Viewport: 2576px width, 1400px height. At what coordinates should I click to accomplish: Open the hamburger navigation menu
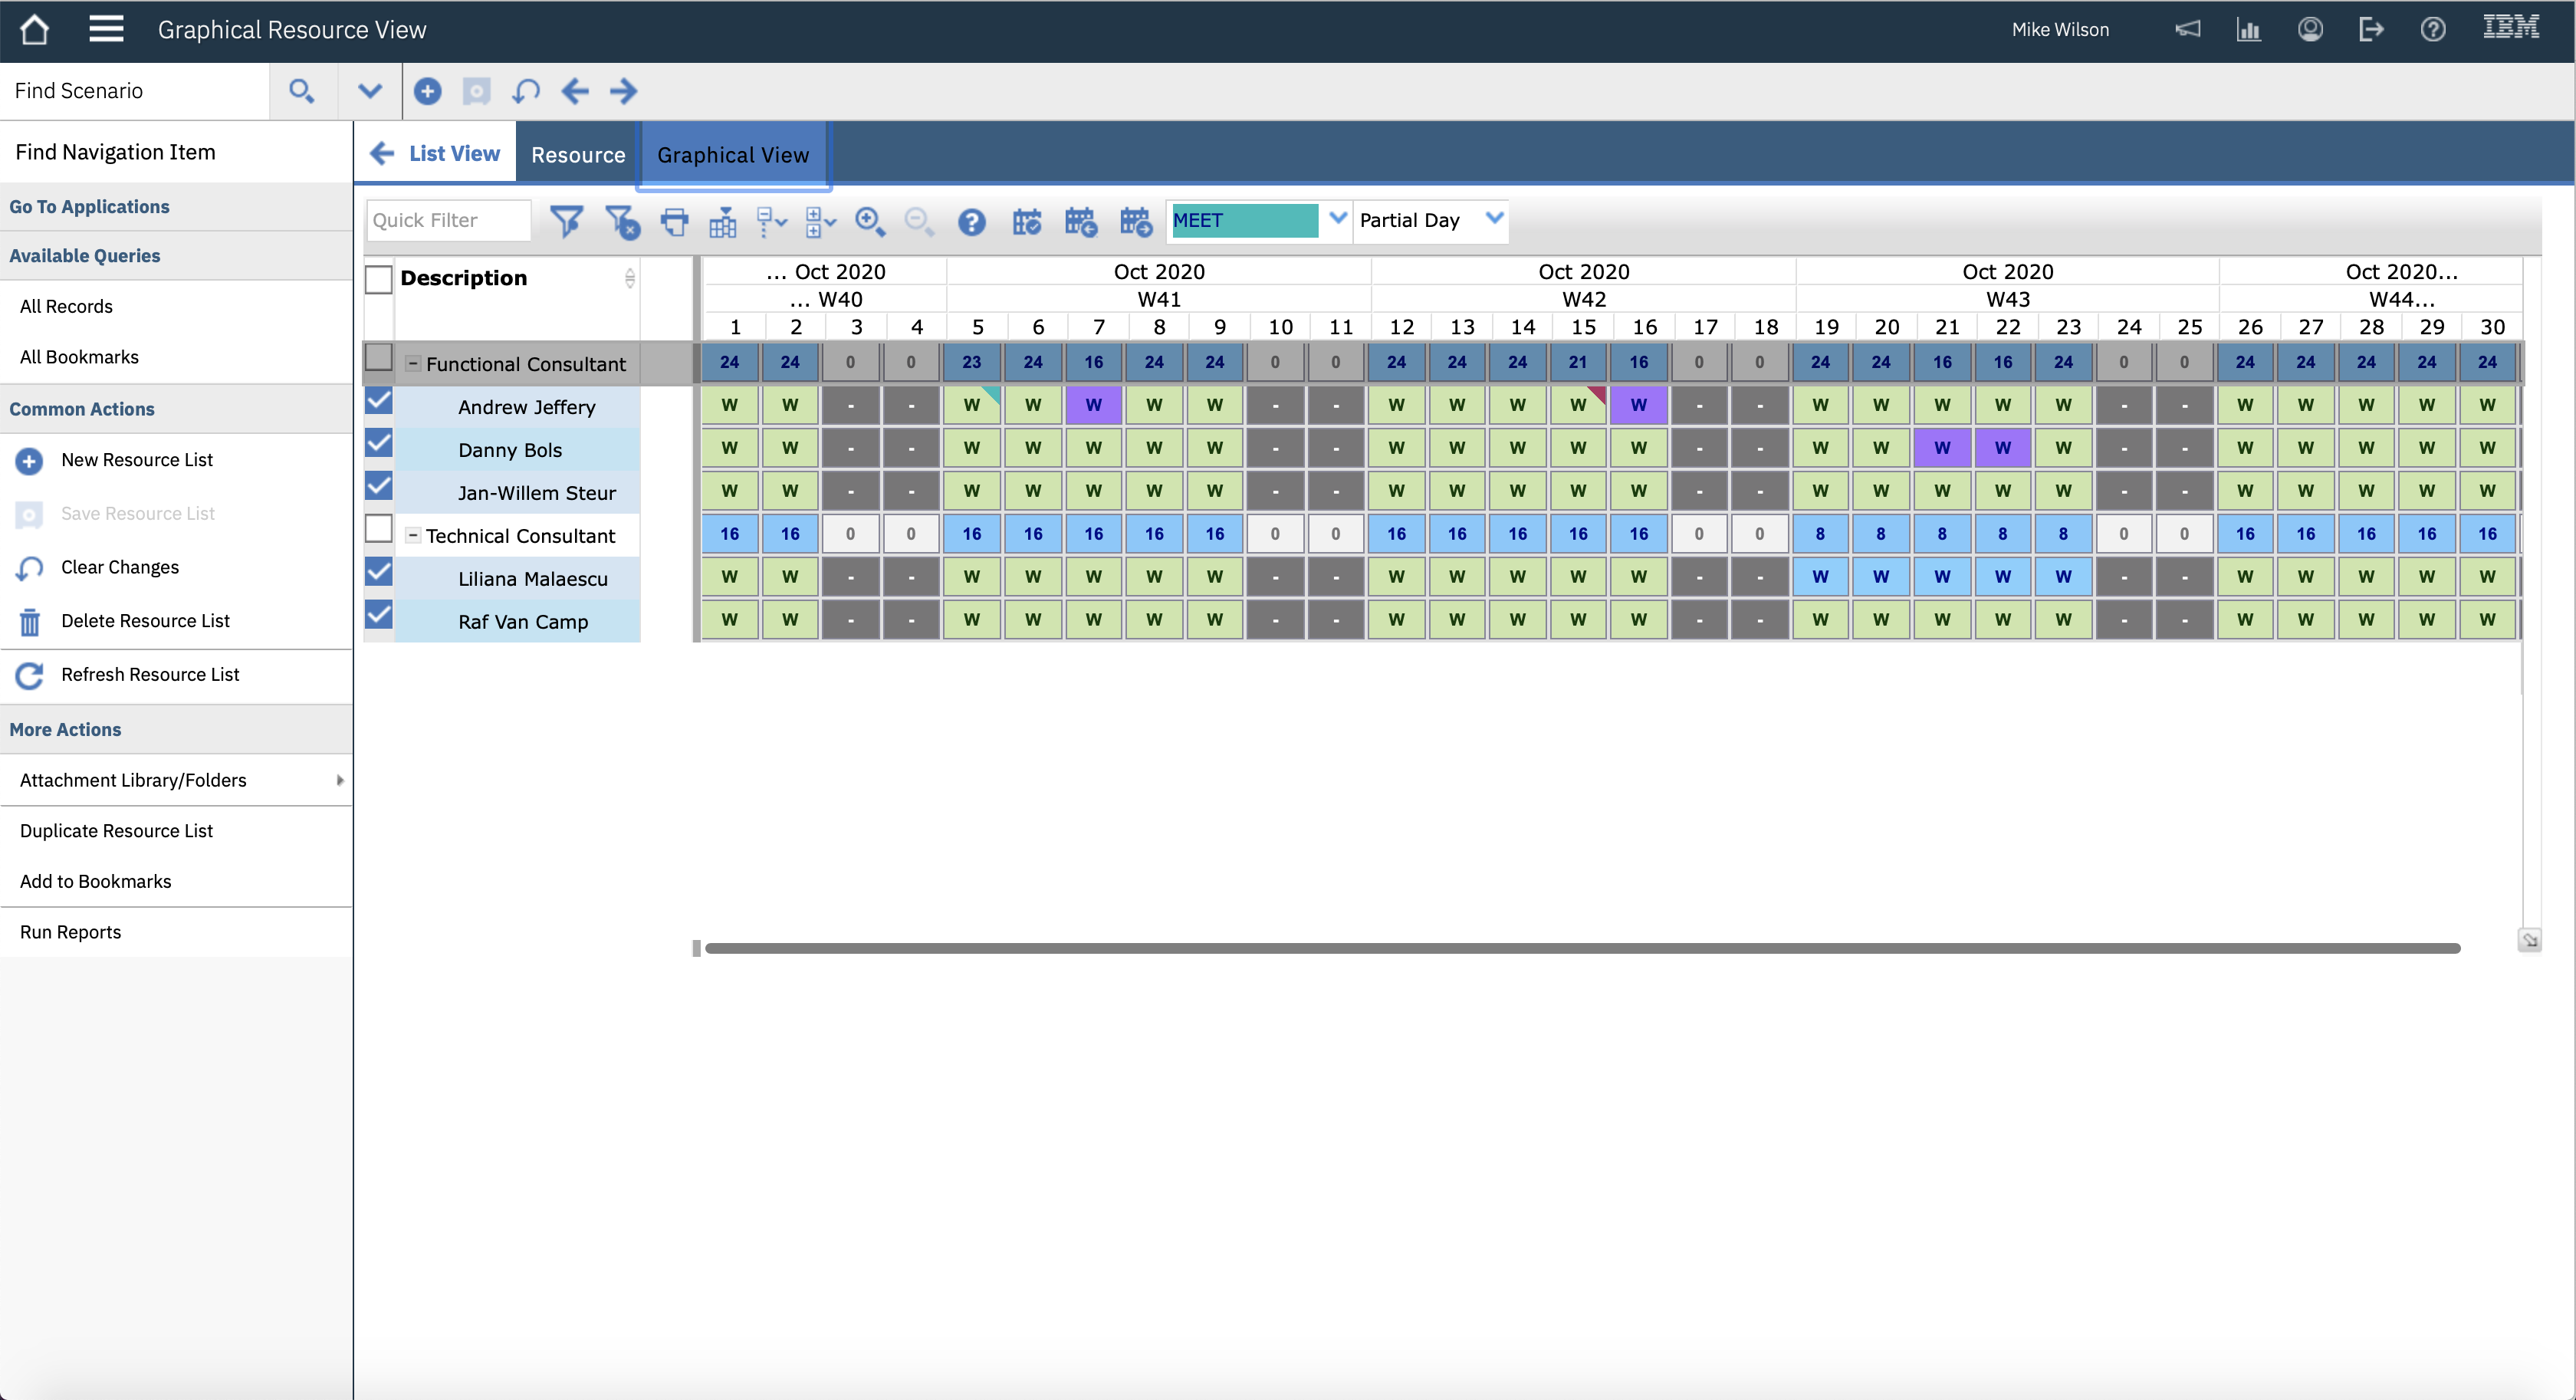point(106,30)
